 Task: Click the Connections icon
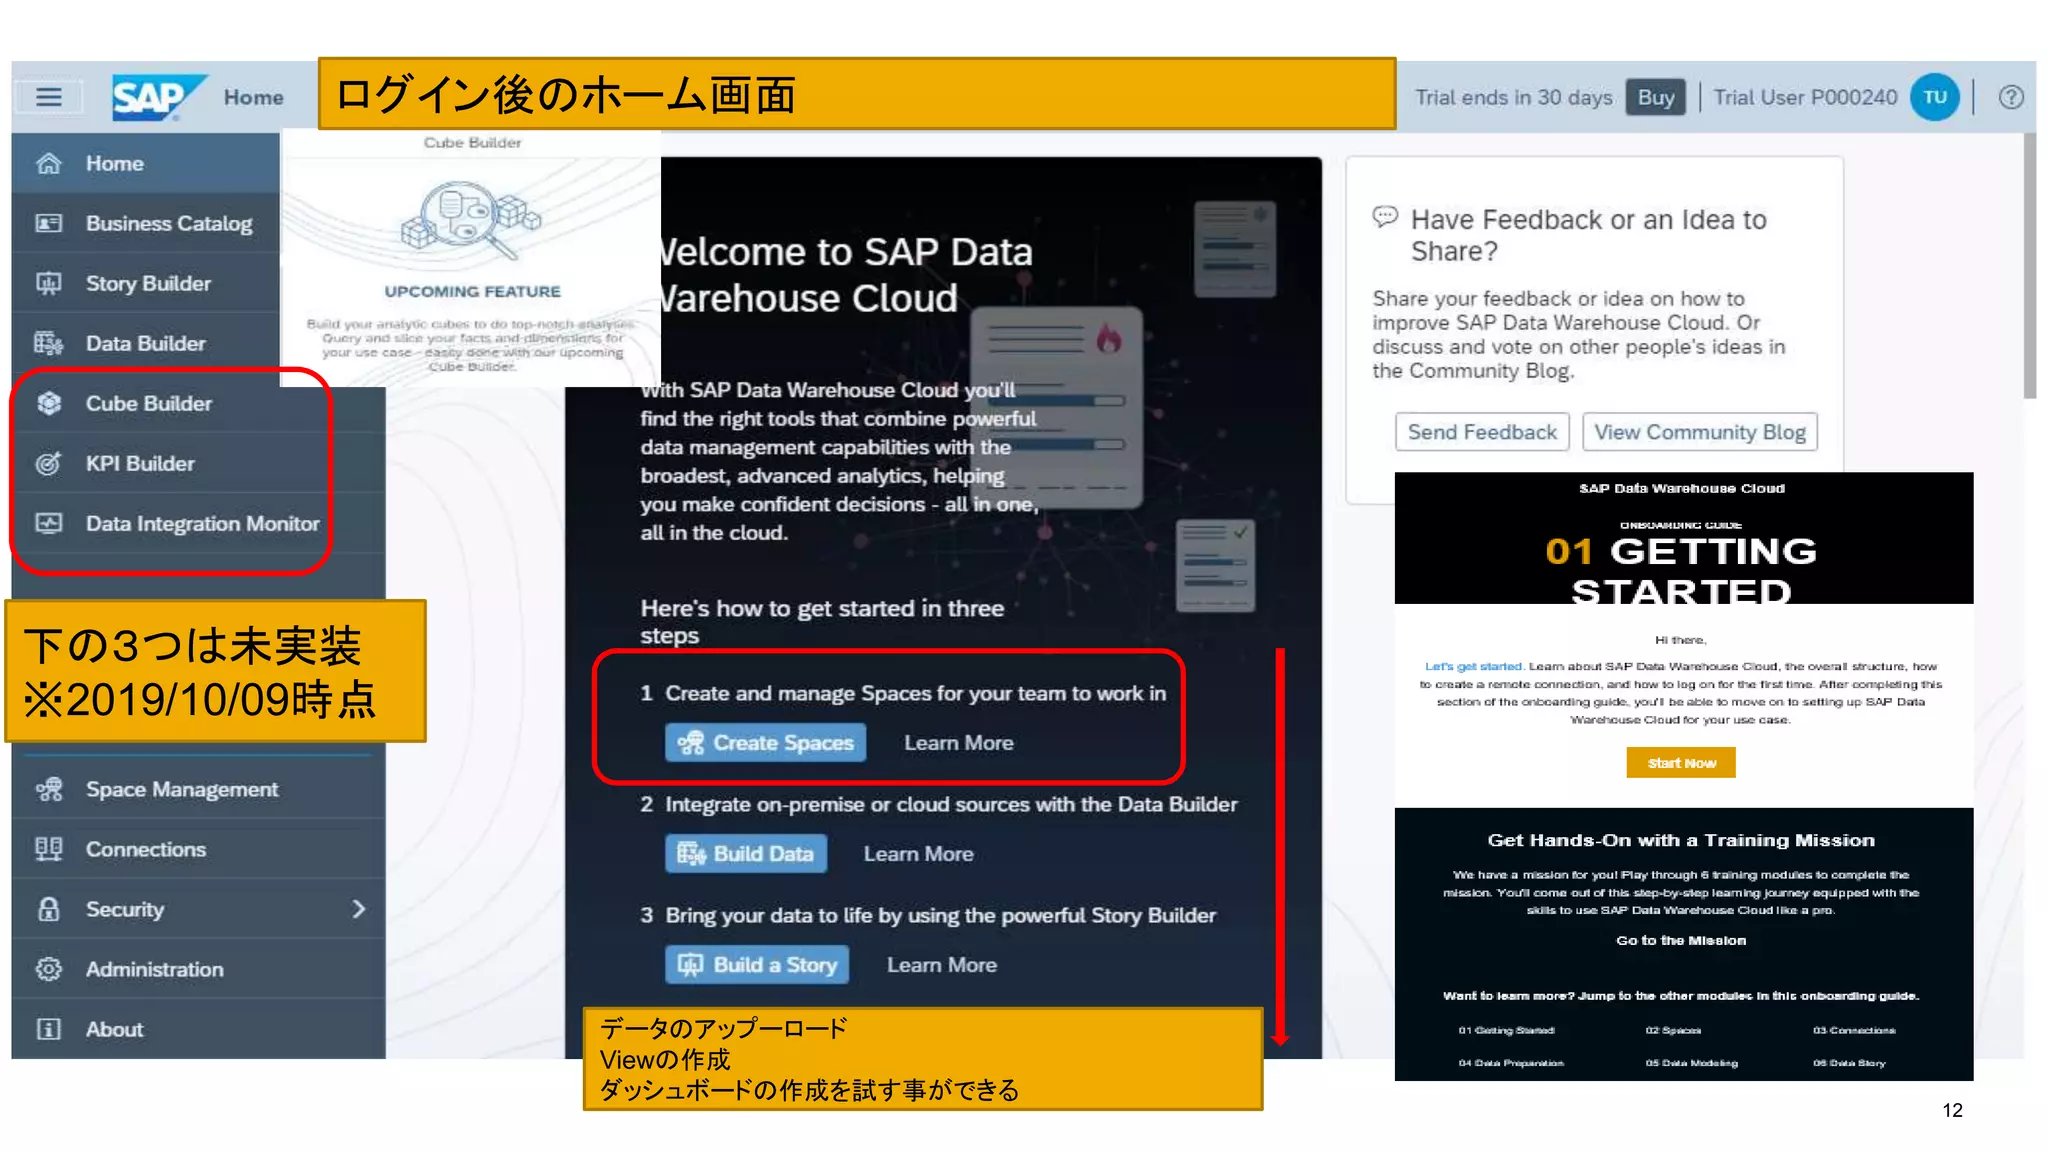point(48,849)
